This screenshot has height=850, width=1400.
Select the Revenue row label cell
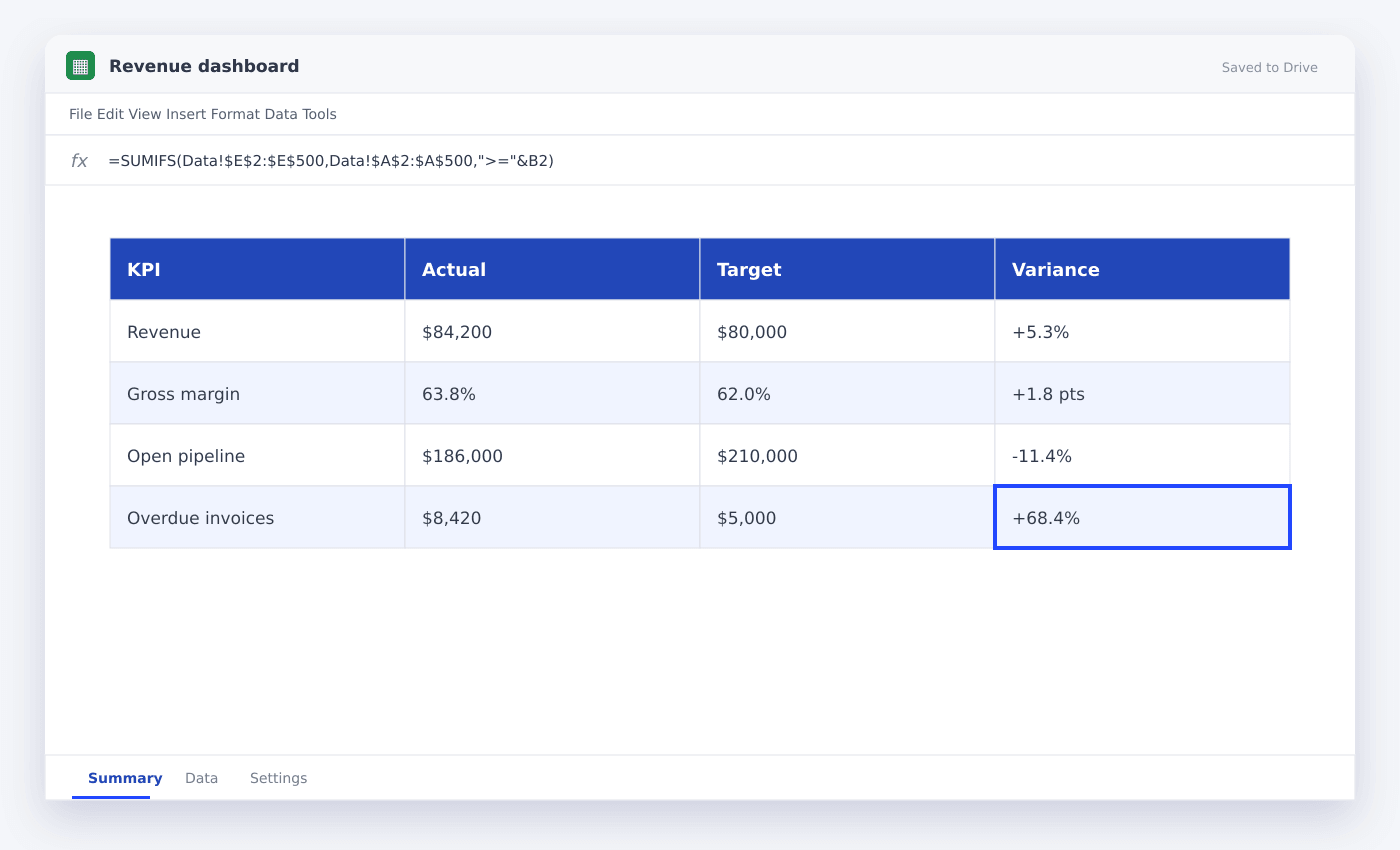click(x=257, y=331)
